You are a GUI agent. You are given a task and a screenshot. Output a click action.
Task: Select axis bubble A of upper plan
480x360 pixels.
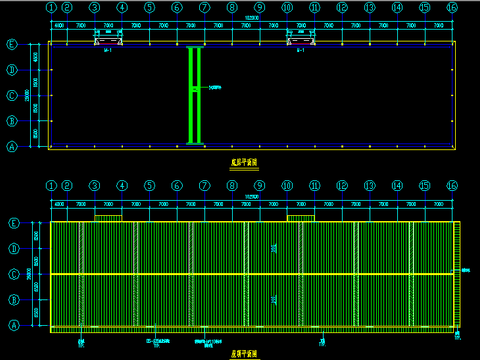pos(12,147)
